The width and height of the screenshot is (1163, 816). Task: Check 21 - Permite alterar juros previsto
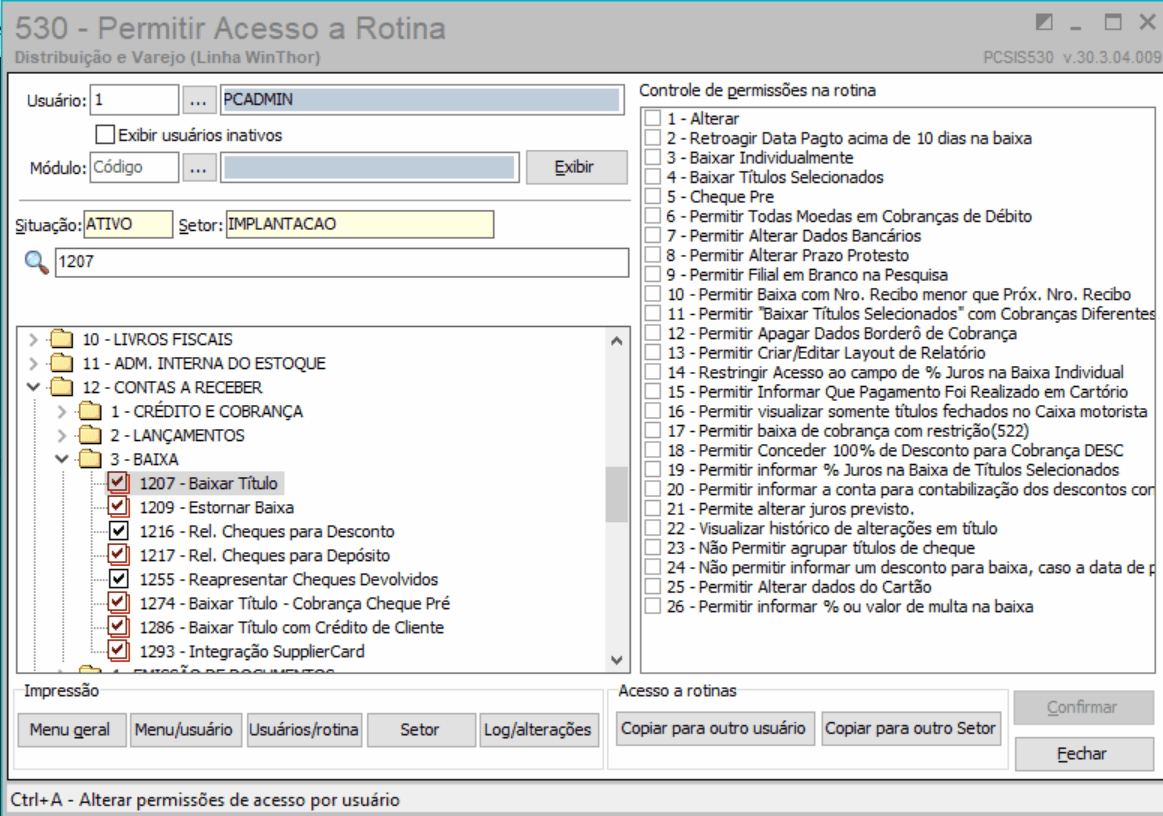(x=653, y=509)
